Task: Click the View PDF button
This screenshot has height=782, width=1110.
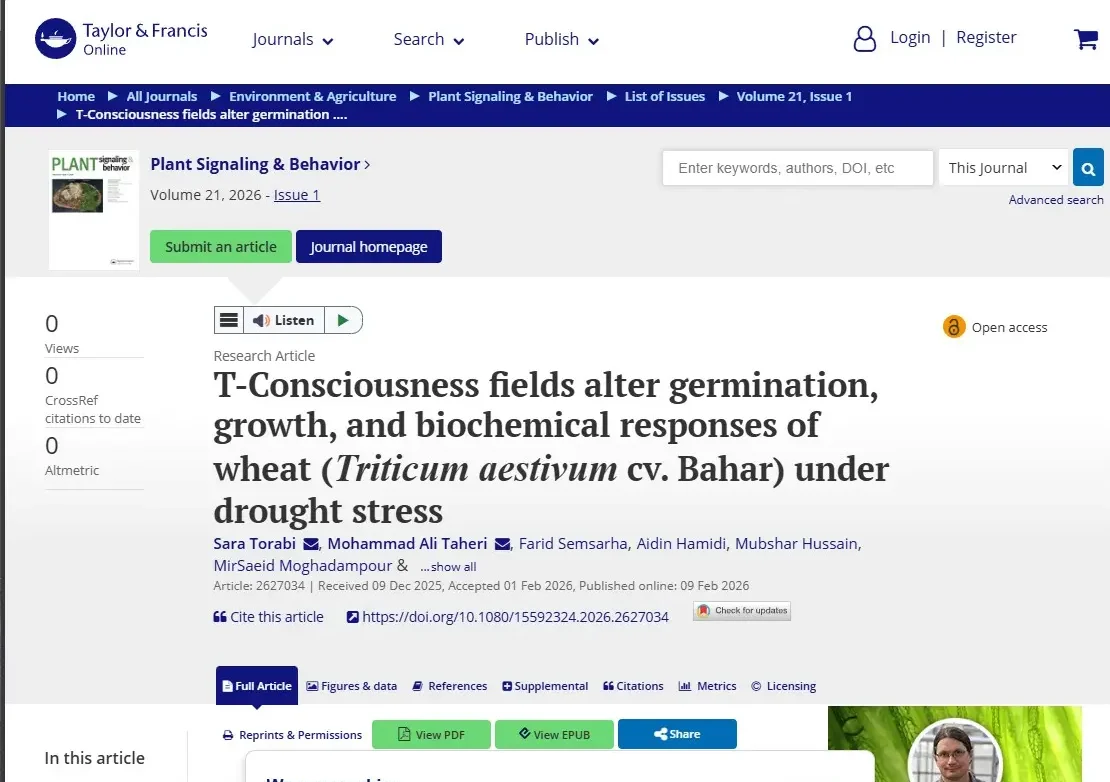Action: (431, 735)
